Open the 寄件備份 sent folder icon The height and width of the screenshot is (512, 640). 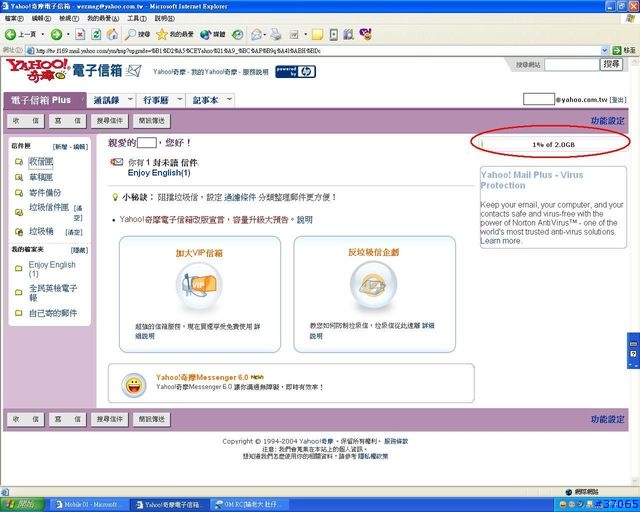19,193
